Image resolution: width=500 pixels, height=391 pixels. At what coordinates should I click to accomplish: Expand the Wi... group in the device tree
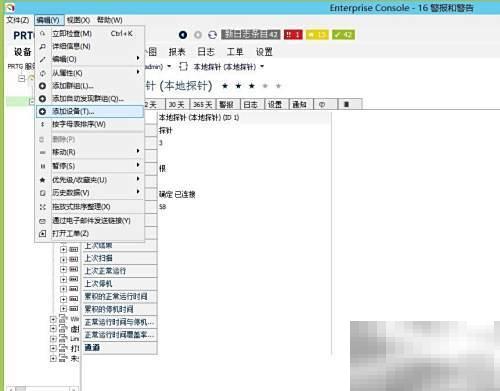pyautogui.click(x=53, y=319)
